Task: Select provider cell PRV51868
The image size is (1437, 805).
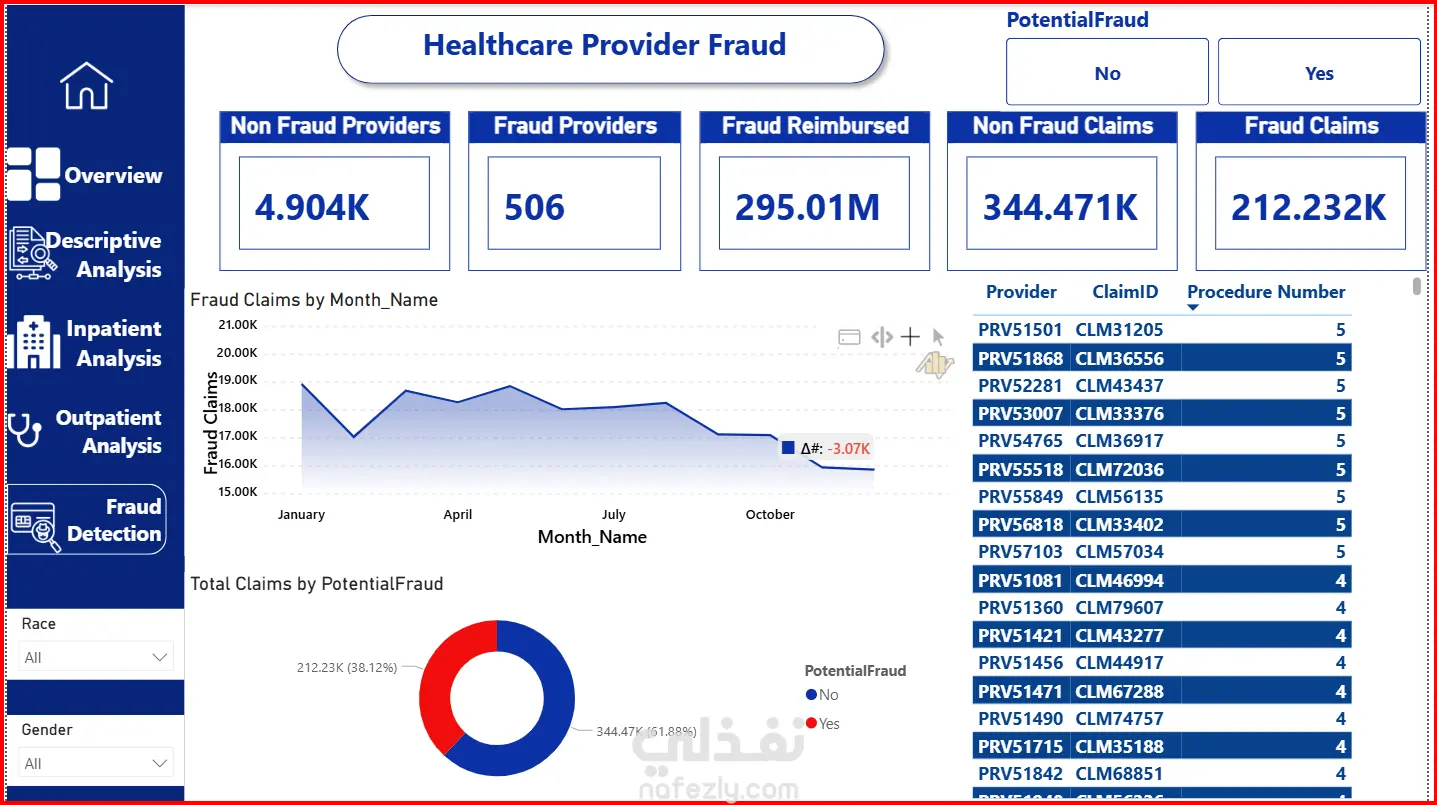Action: 1020,358
